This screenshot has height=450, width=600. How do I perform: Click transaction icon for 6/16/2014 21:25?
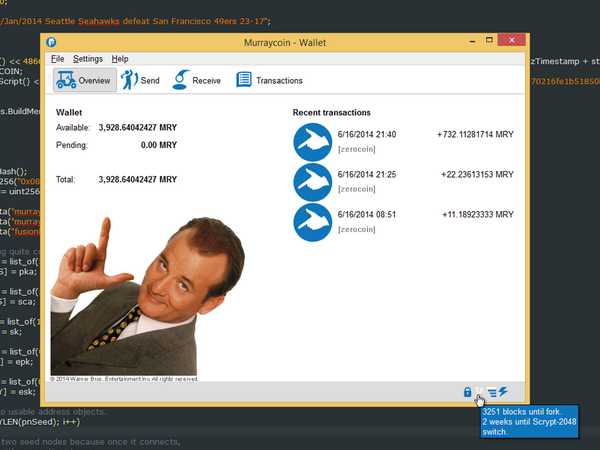(x=313, y=182)
